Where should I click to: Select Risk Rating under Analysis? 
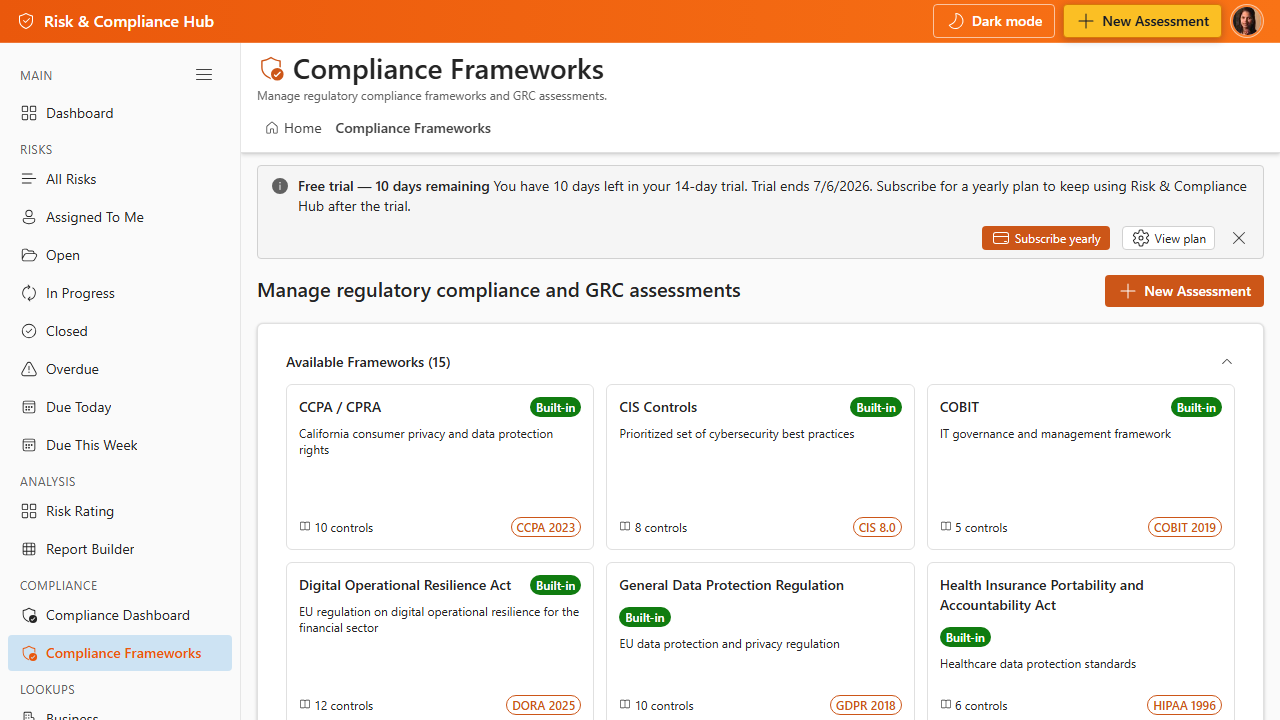[120, 511]
